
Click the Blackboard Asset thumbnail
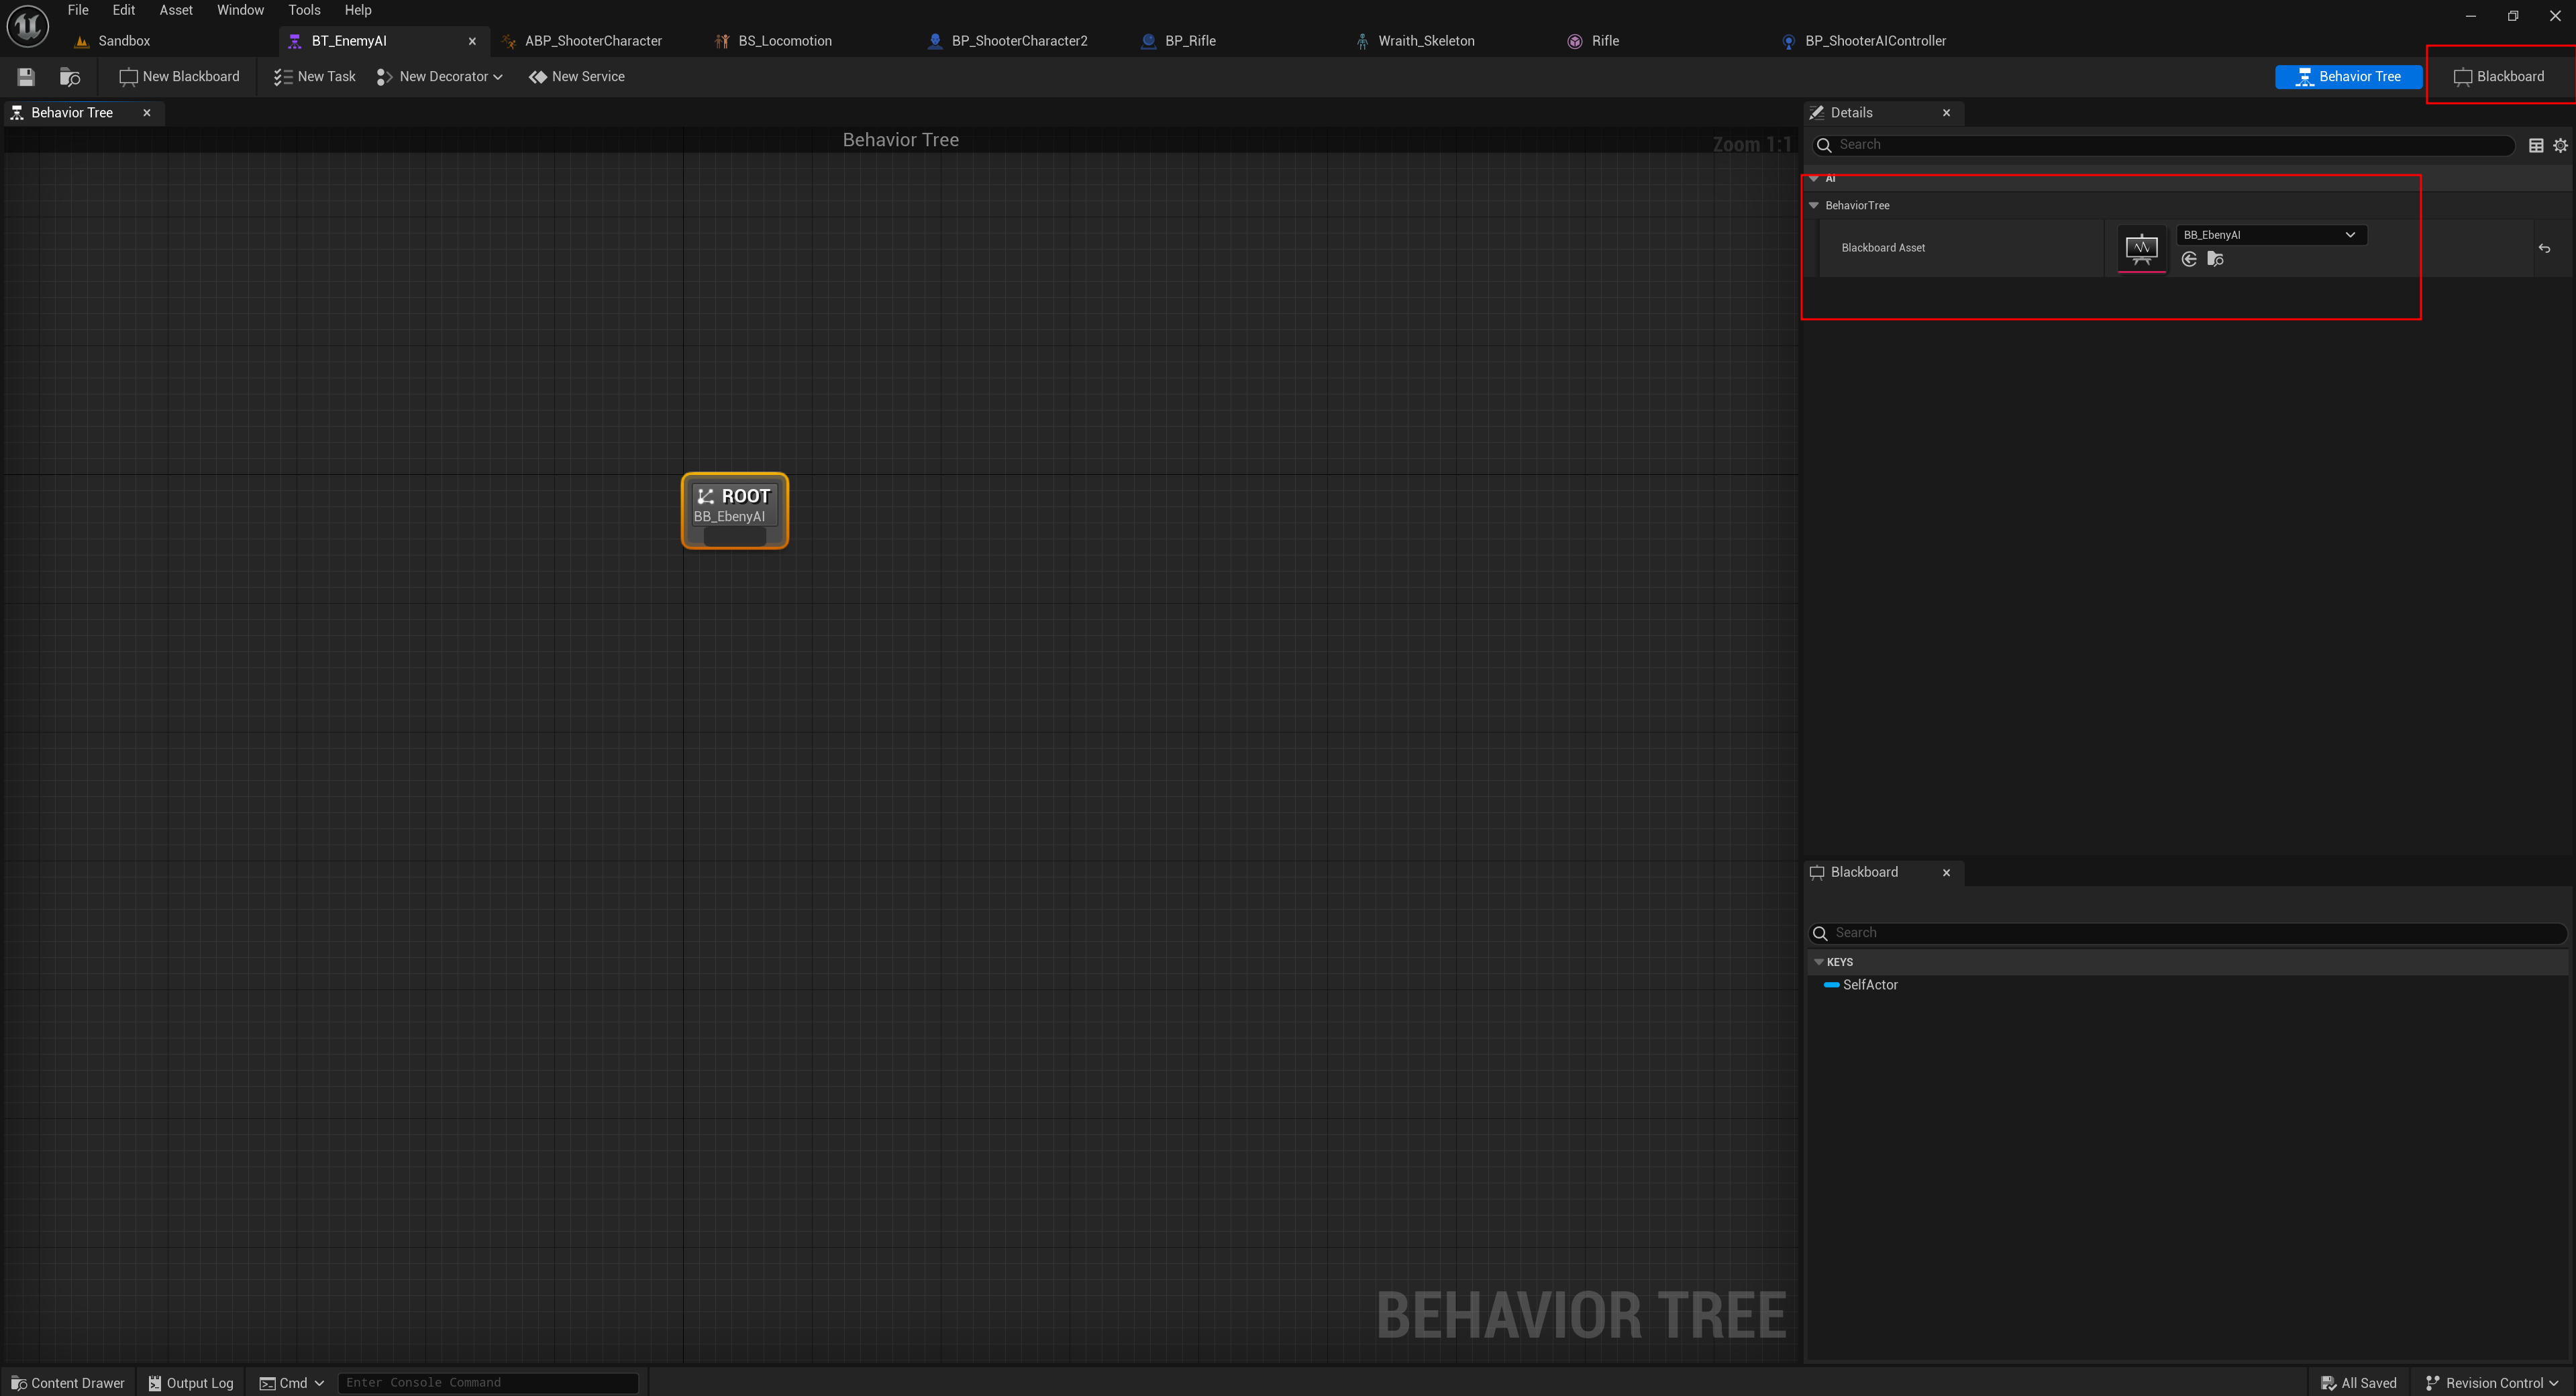[2141, 248]
